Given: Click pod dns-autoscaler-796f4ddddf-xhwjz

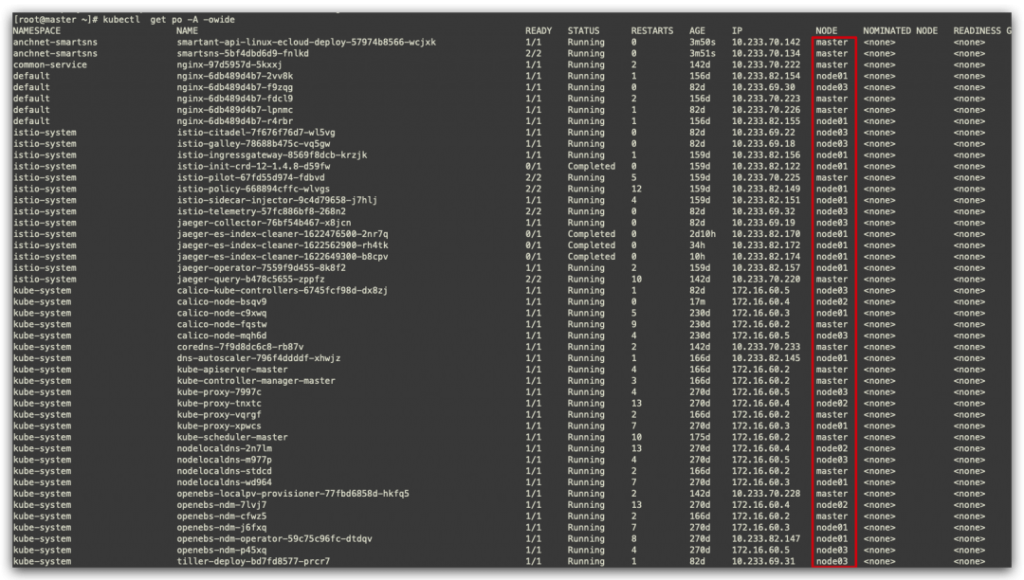Looking at the screenshot, I should [x=259, y=358].
